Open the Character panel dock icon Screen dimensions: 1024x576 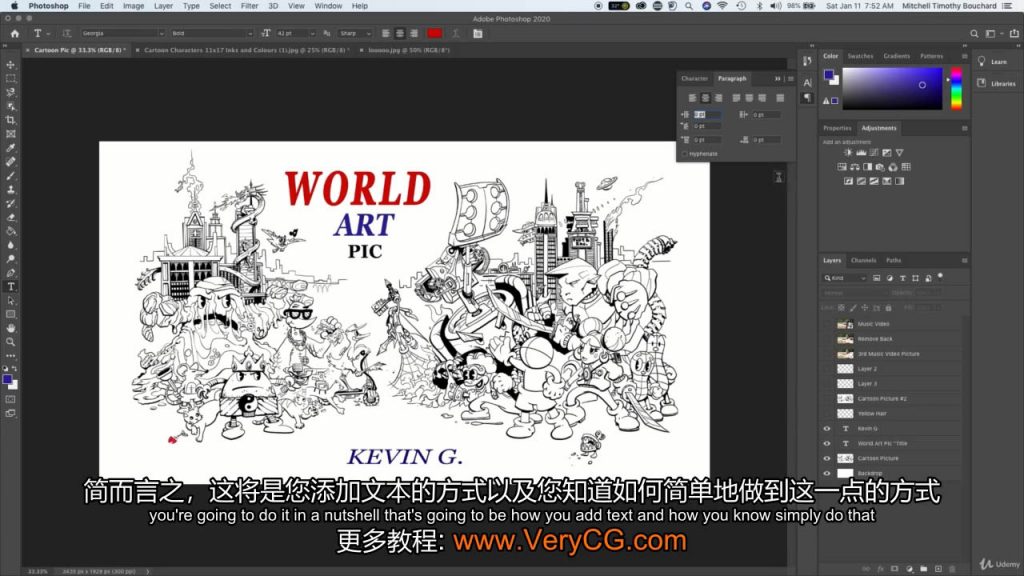click(x=807, y=82)
